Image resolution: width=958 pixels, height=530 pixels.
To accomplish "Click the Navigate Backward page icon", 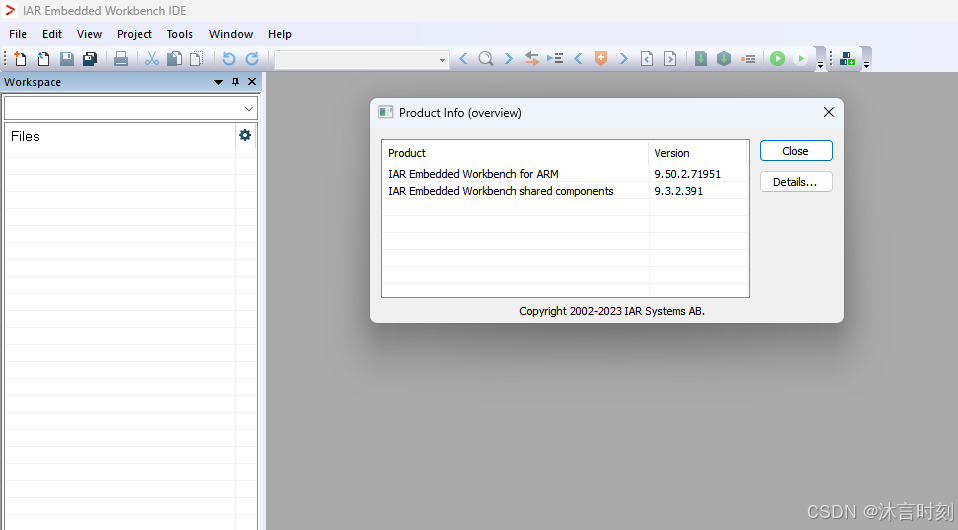I will pyautogui.click(x=647, y=59).
